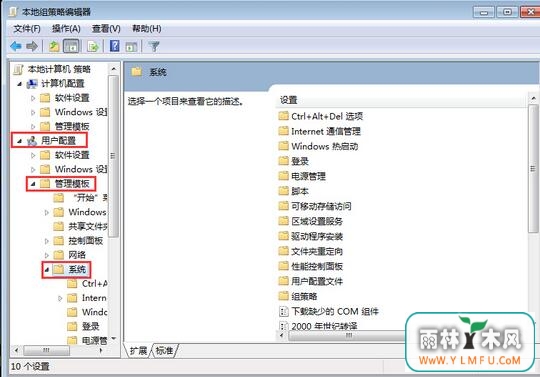Screen dimensions: 540x377
Task: Switch to the 扩展 tab
Action: [x=138, y=350]
